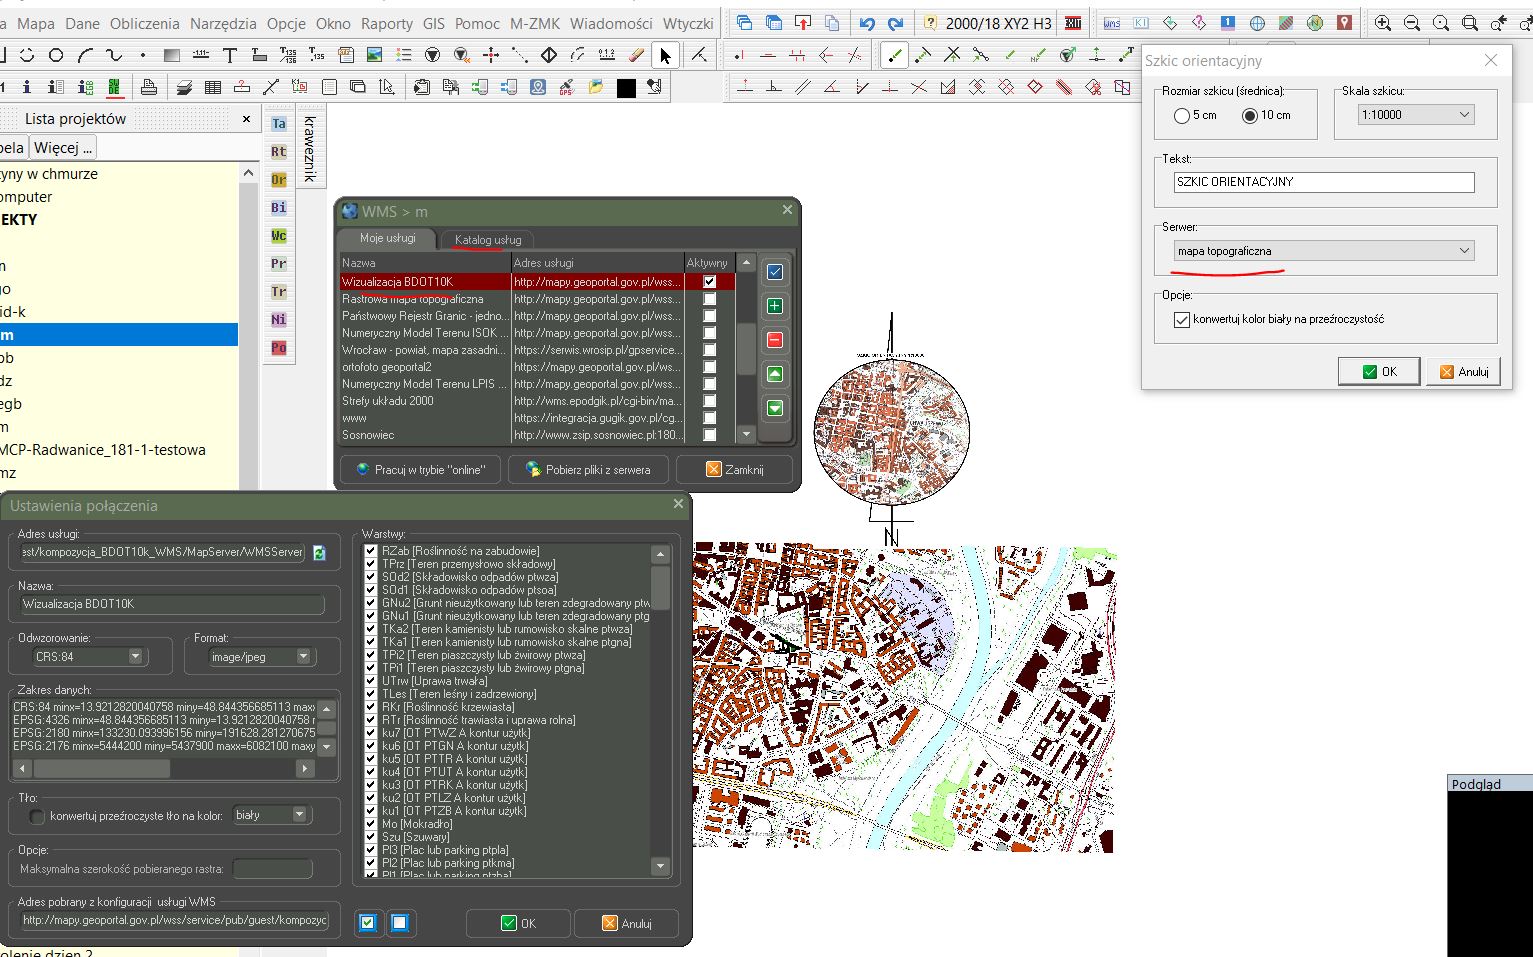Click blue checkmark edit service button

pos(774,272)
